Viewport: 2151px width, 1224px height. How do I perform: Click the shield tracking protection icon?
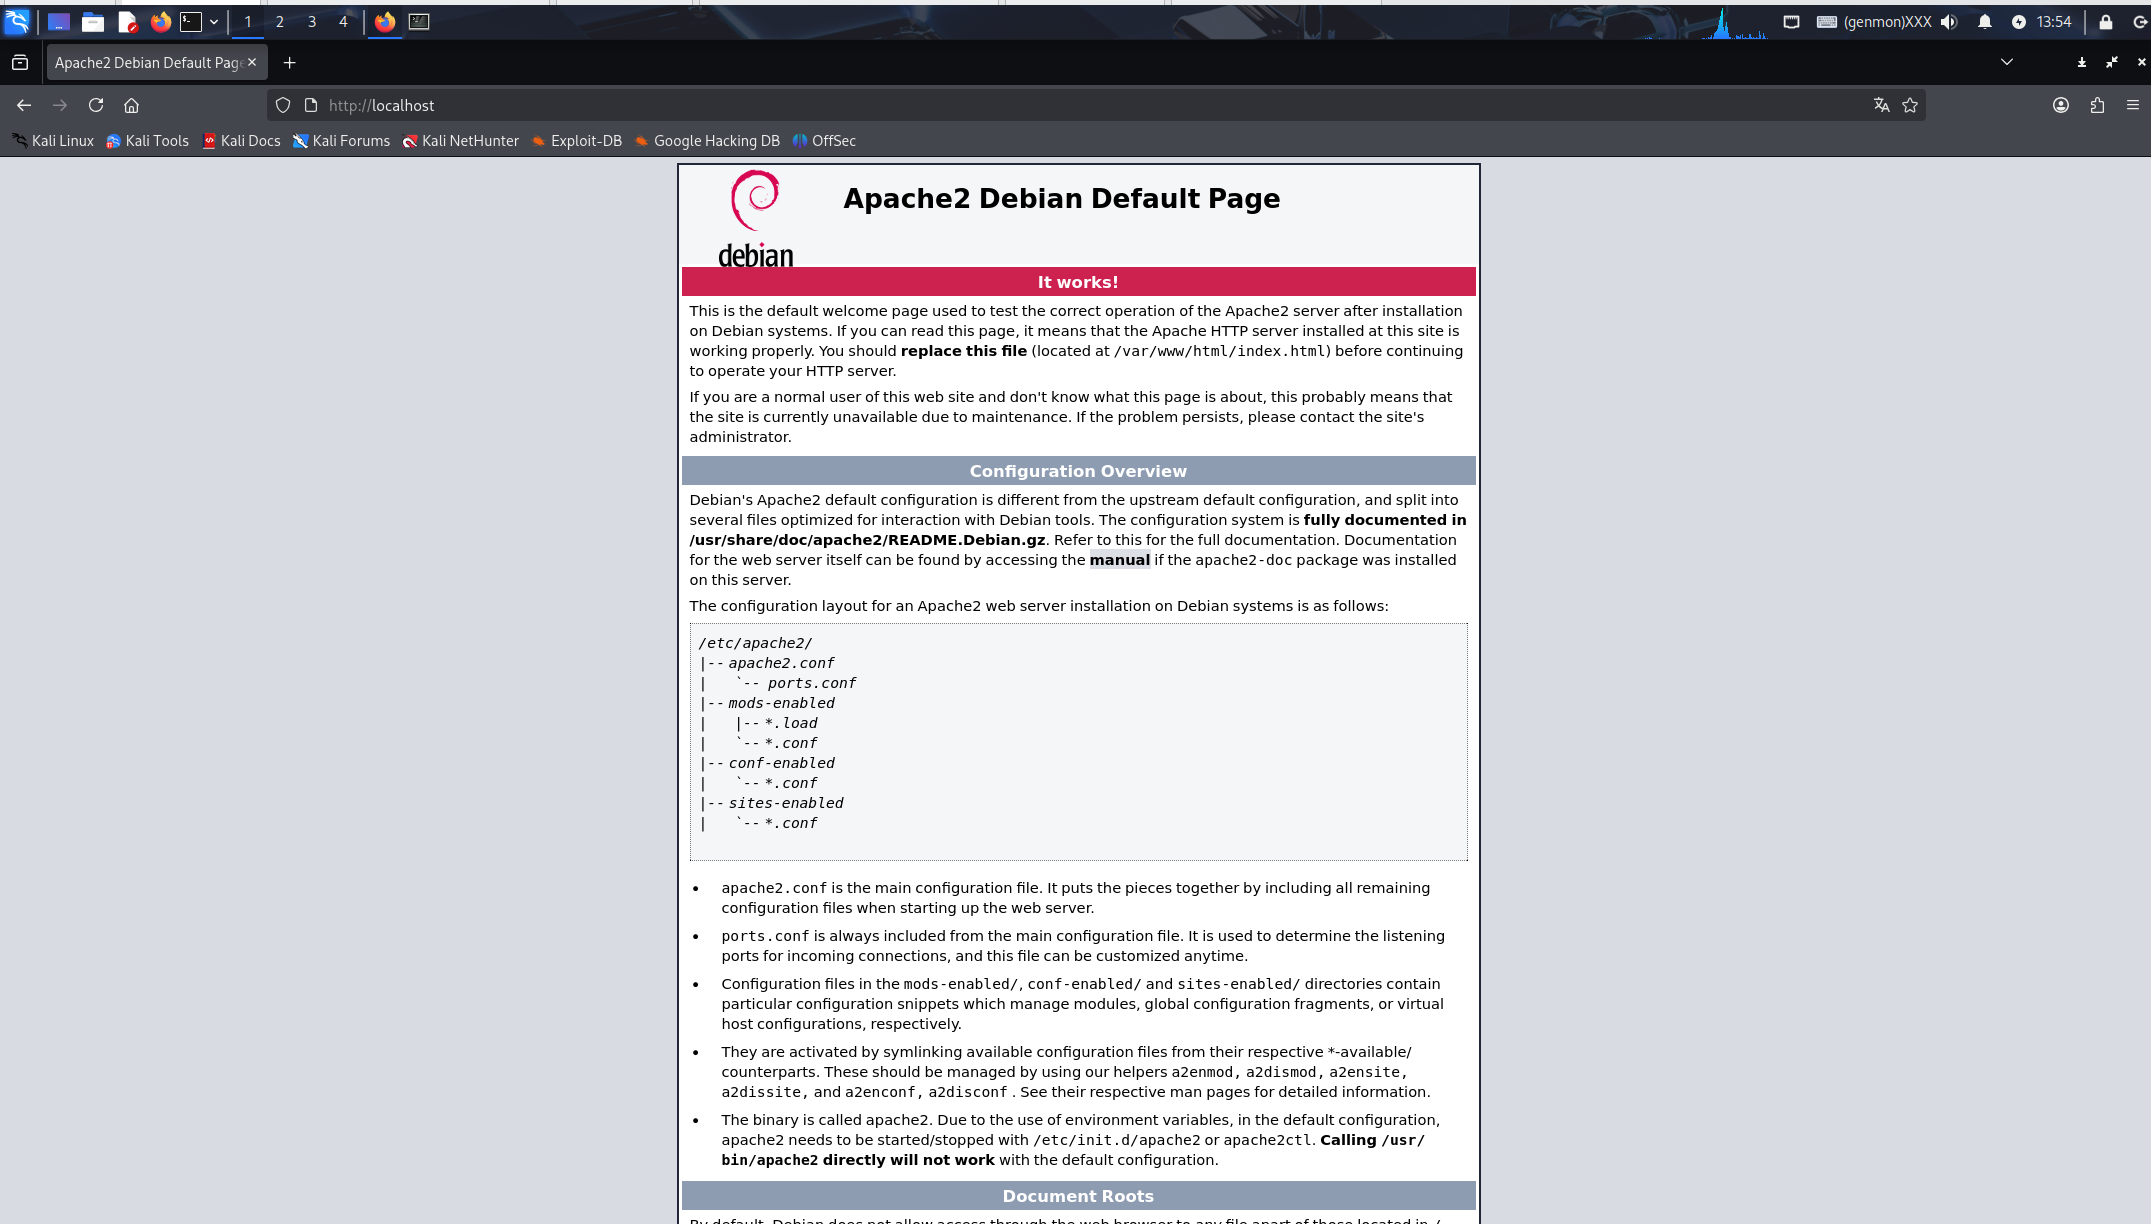point(283,105)
